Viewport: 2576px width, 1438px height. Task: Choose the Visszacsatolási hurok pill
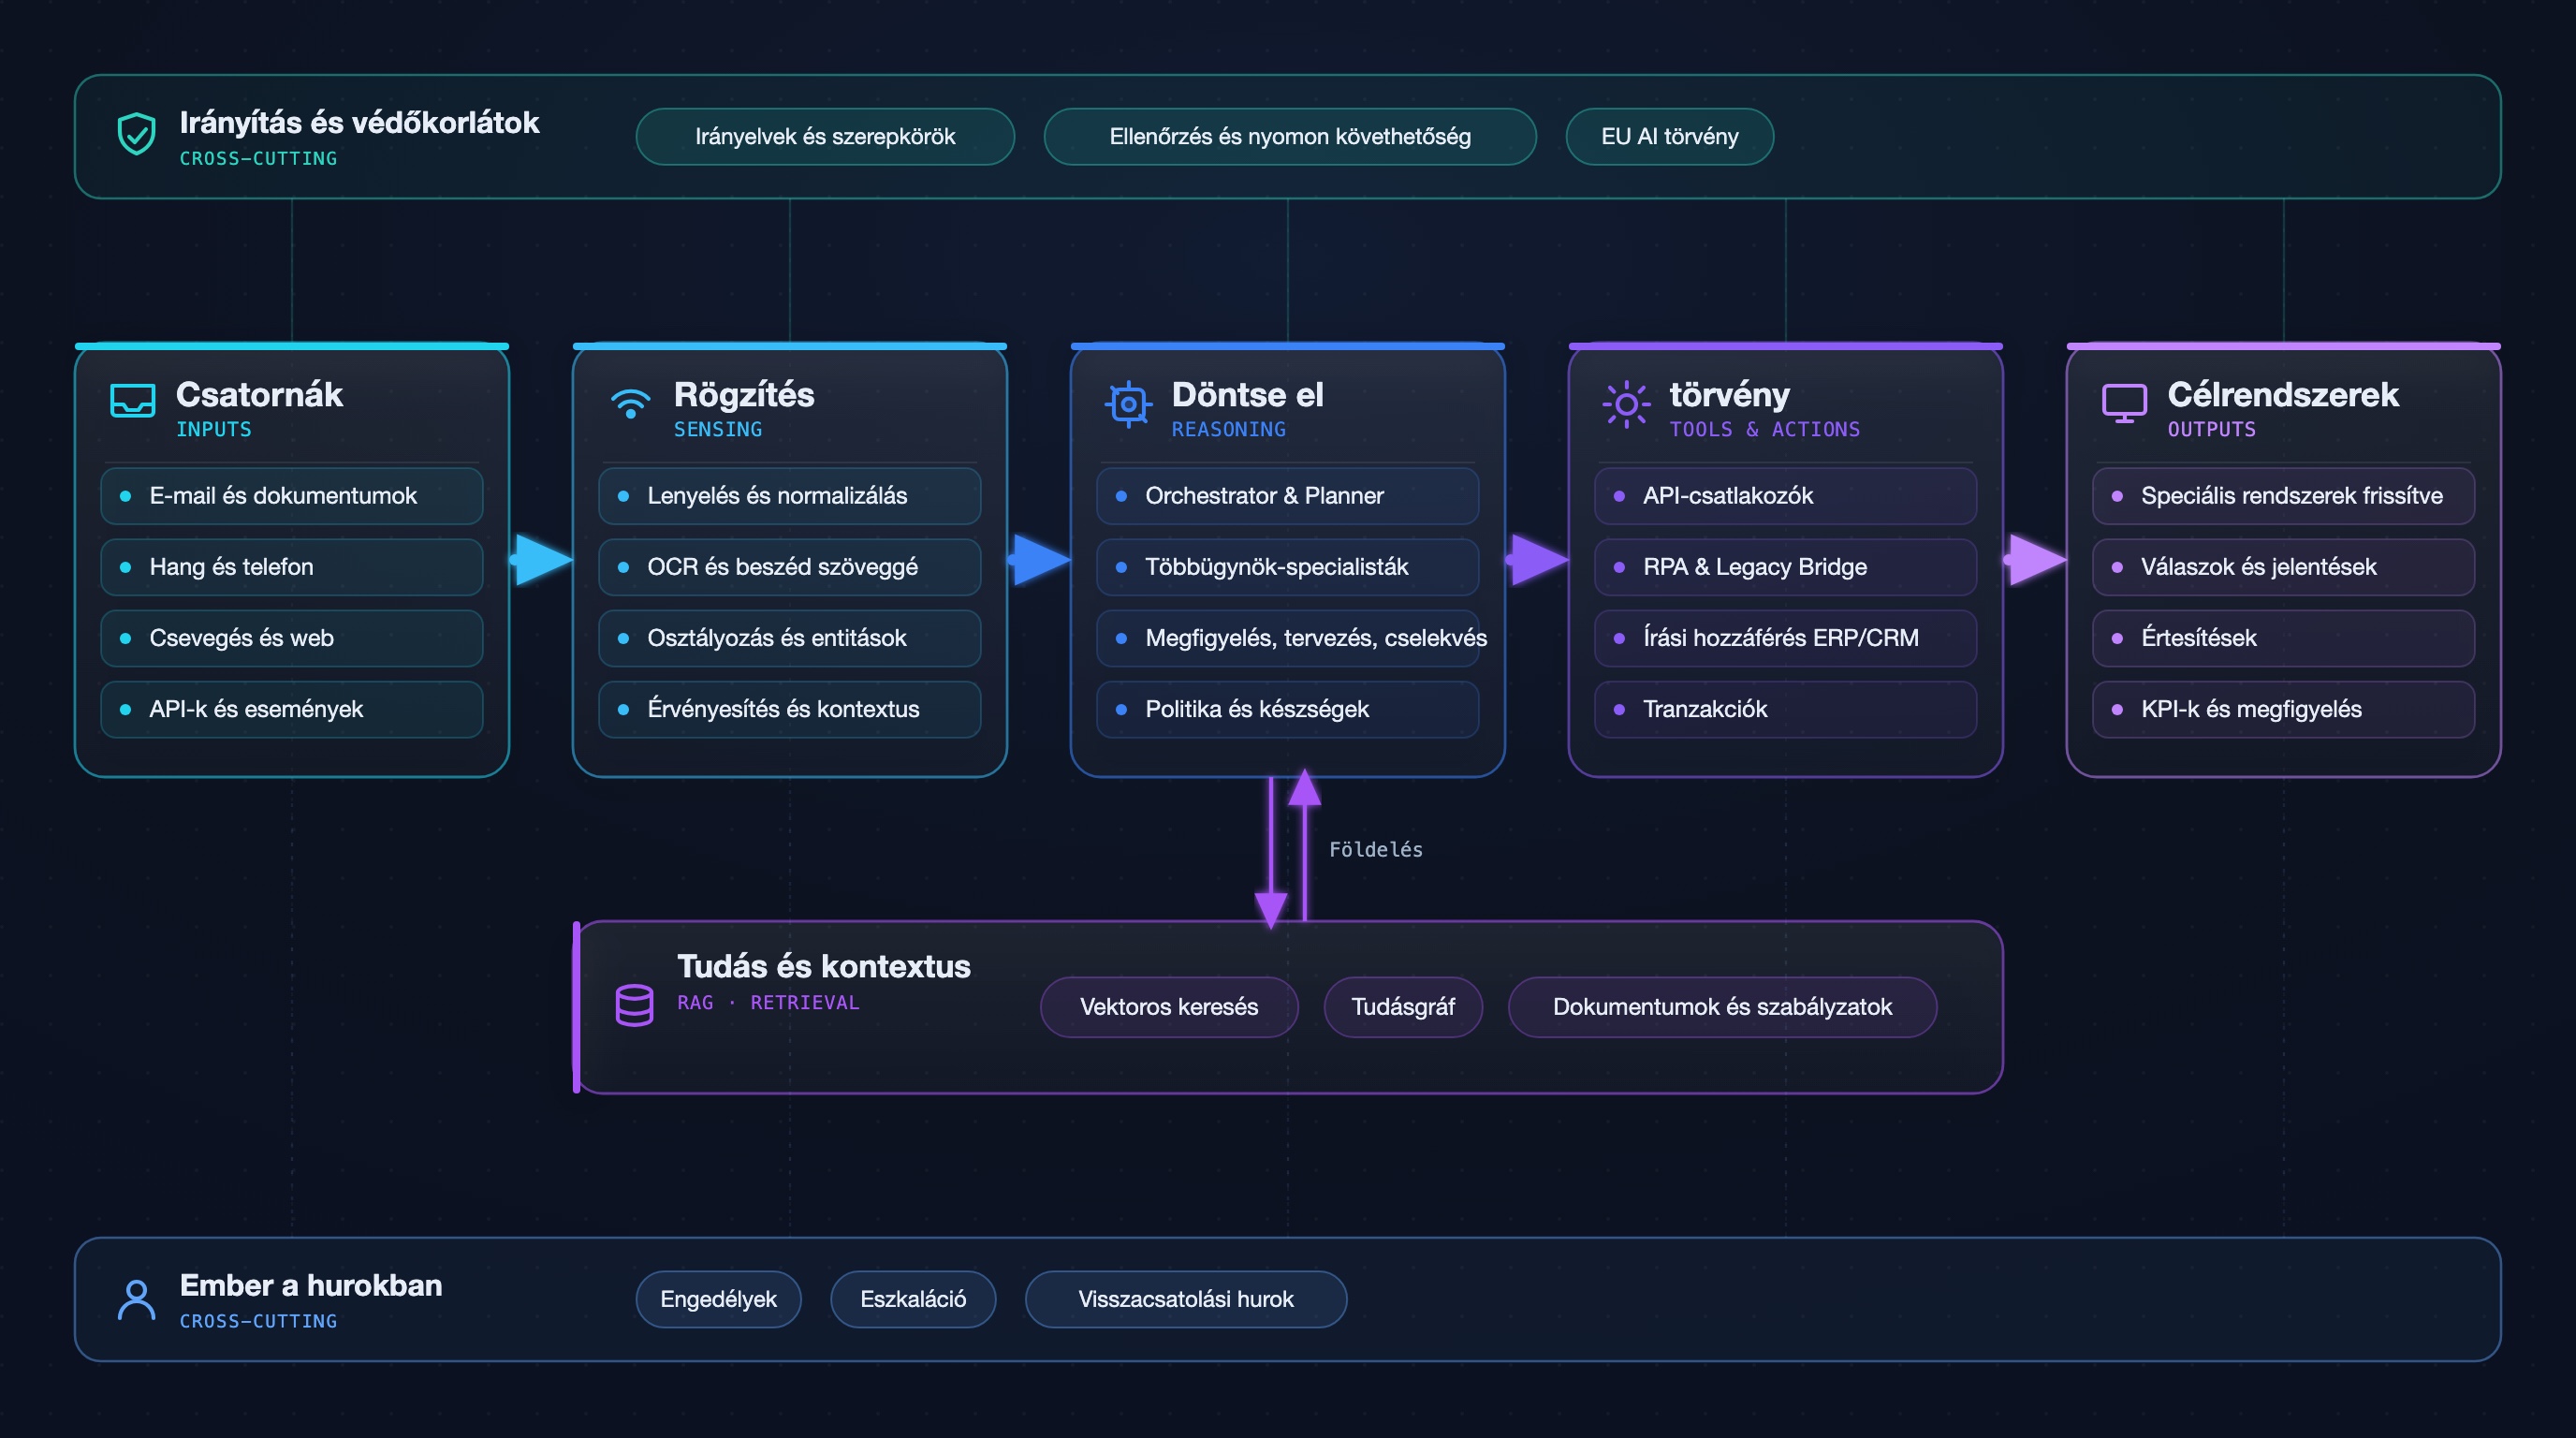(1186, 1299)
